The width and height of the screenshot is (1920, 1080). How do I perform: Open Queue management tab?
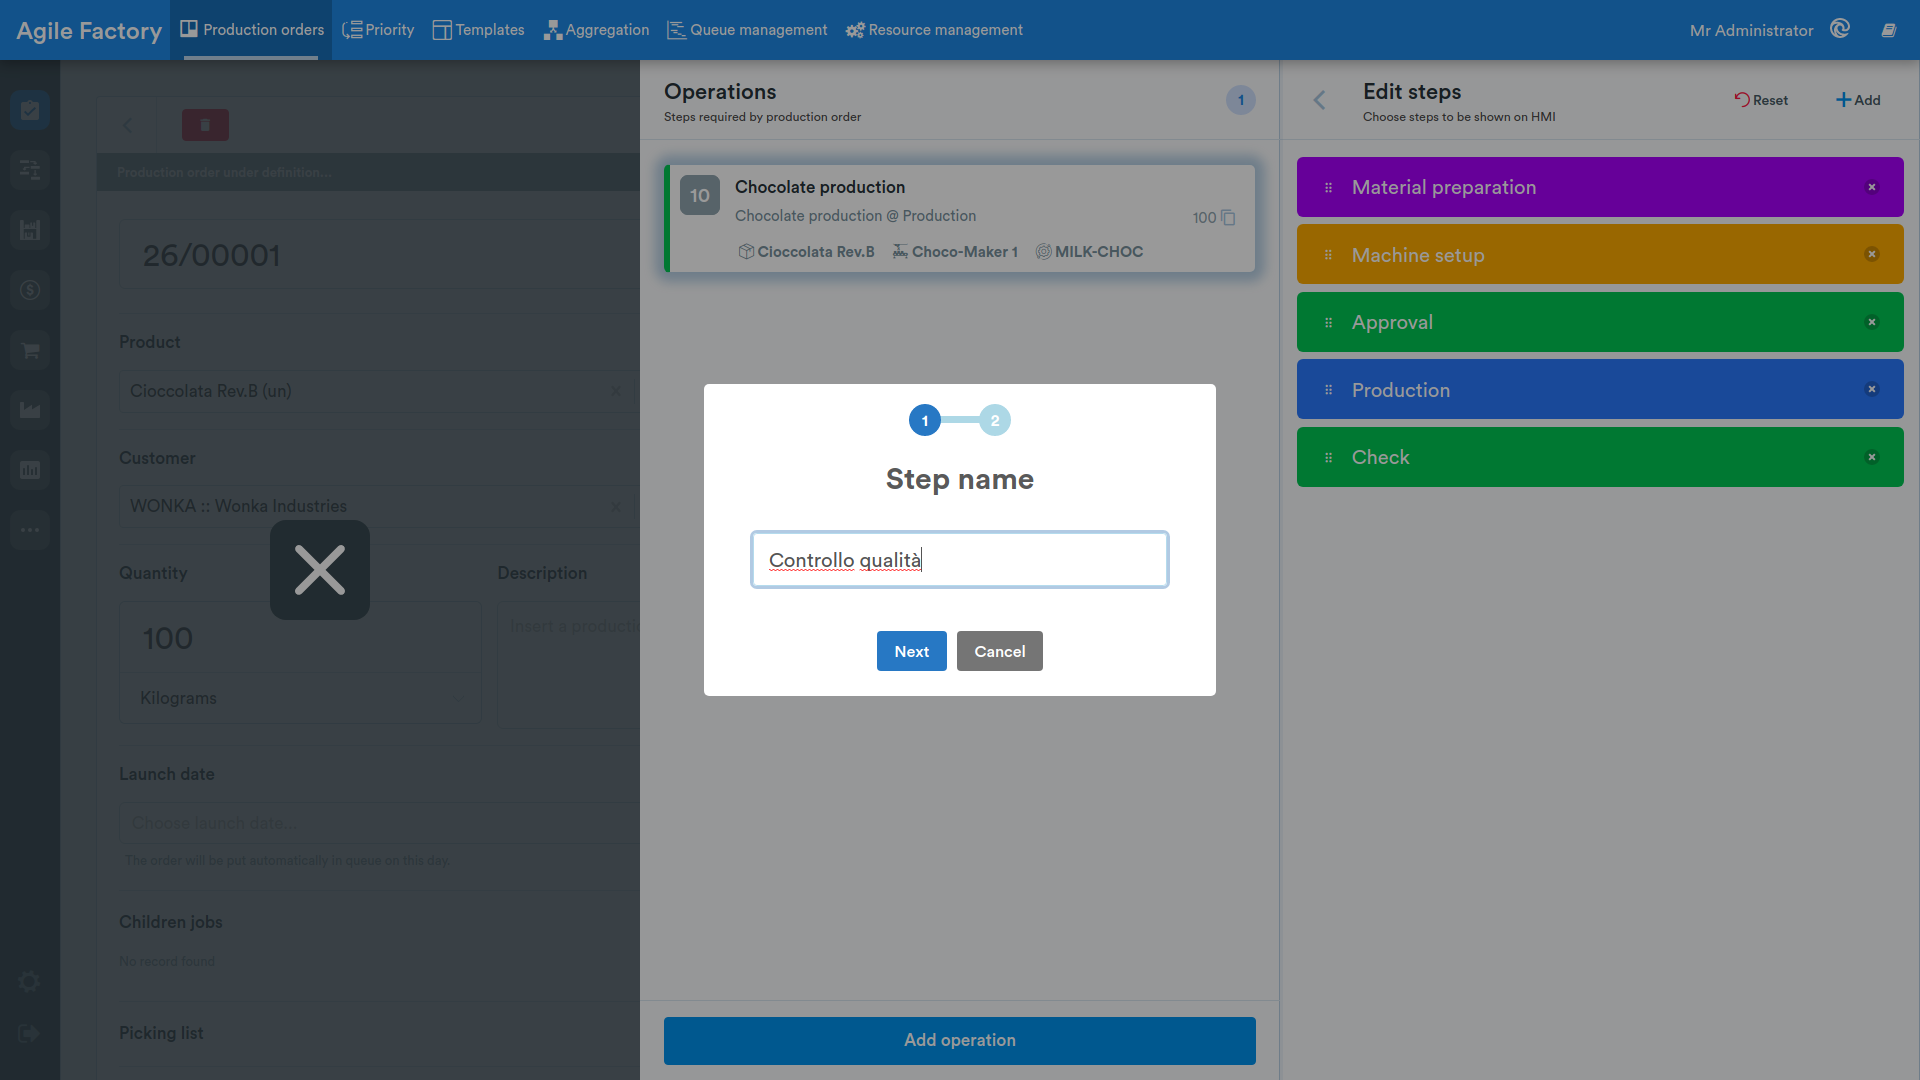coord(747,30)
